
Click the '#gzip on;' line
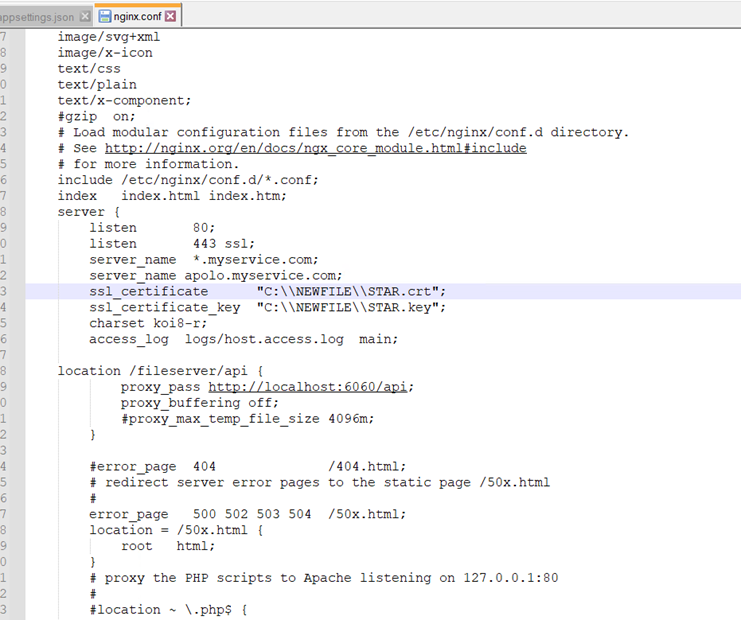[x=96, y=116]
